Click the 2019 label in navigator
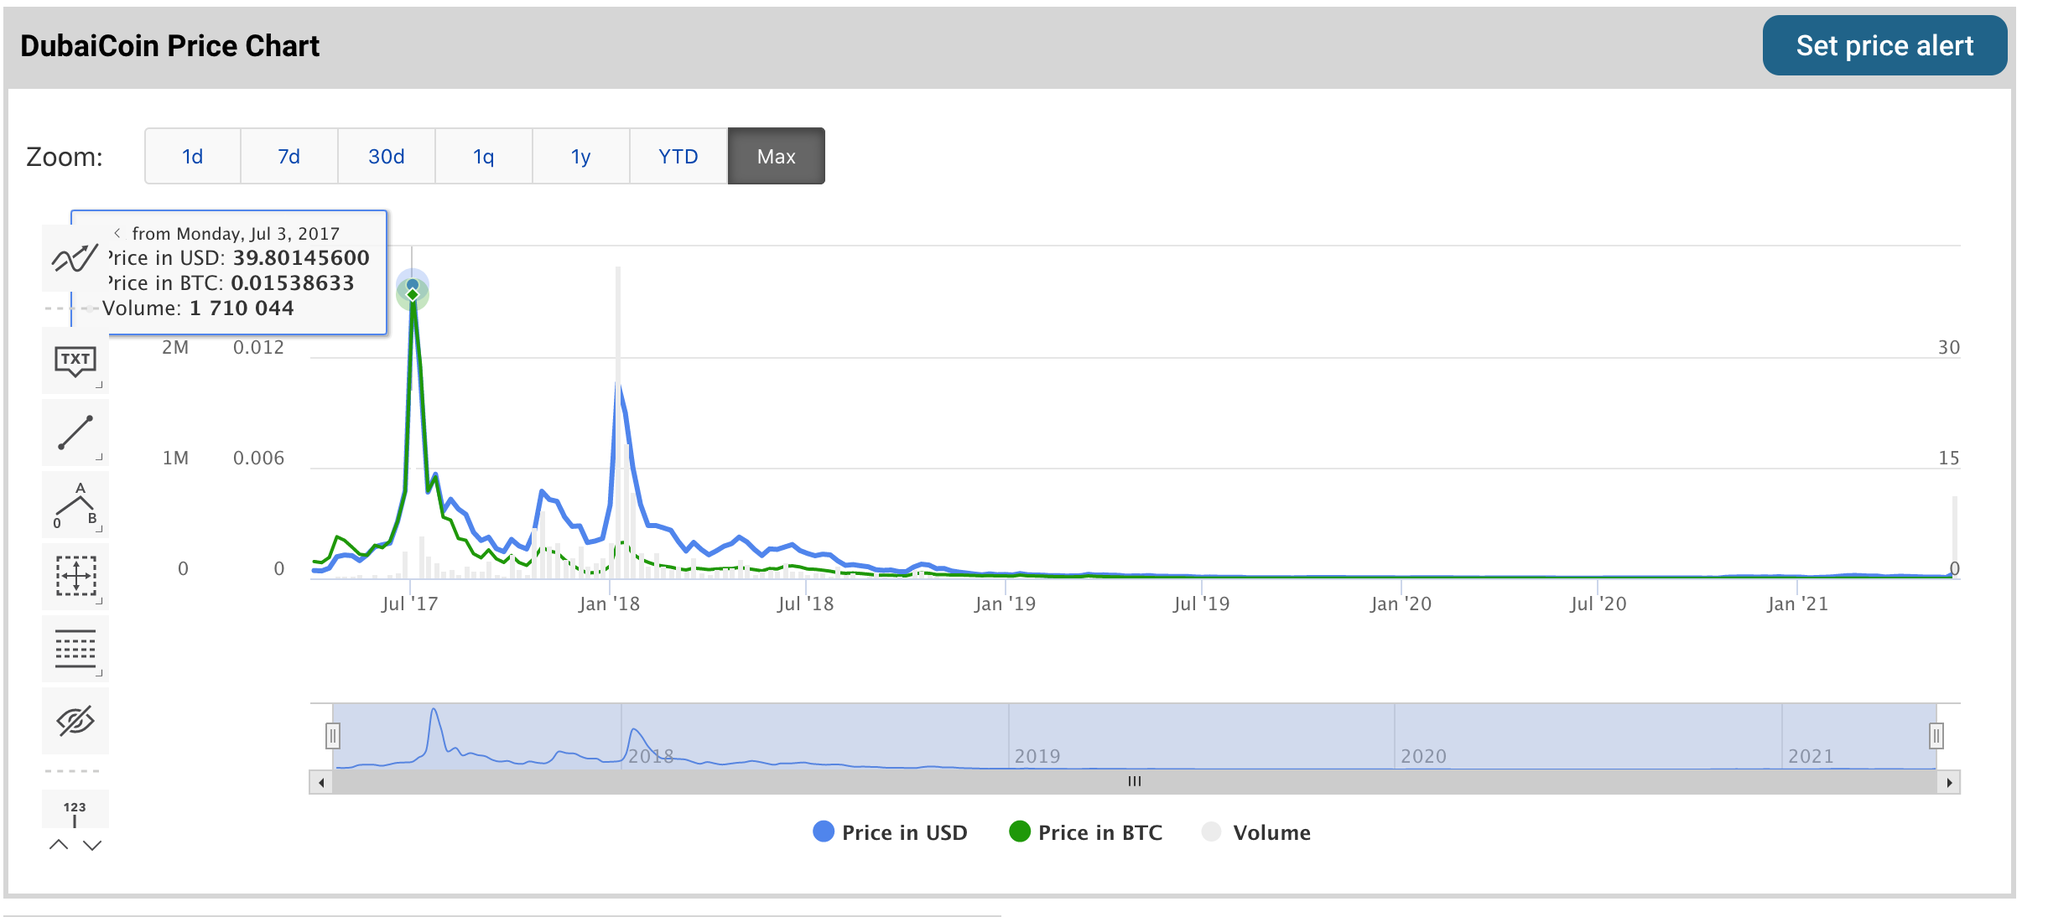 [1037, 756]
